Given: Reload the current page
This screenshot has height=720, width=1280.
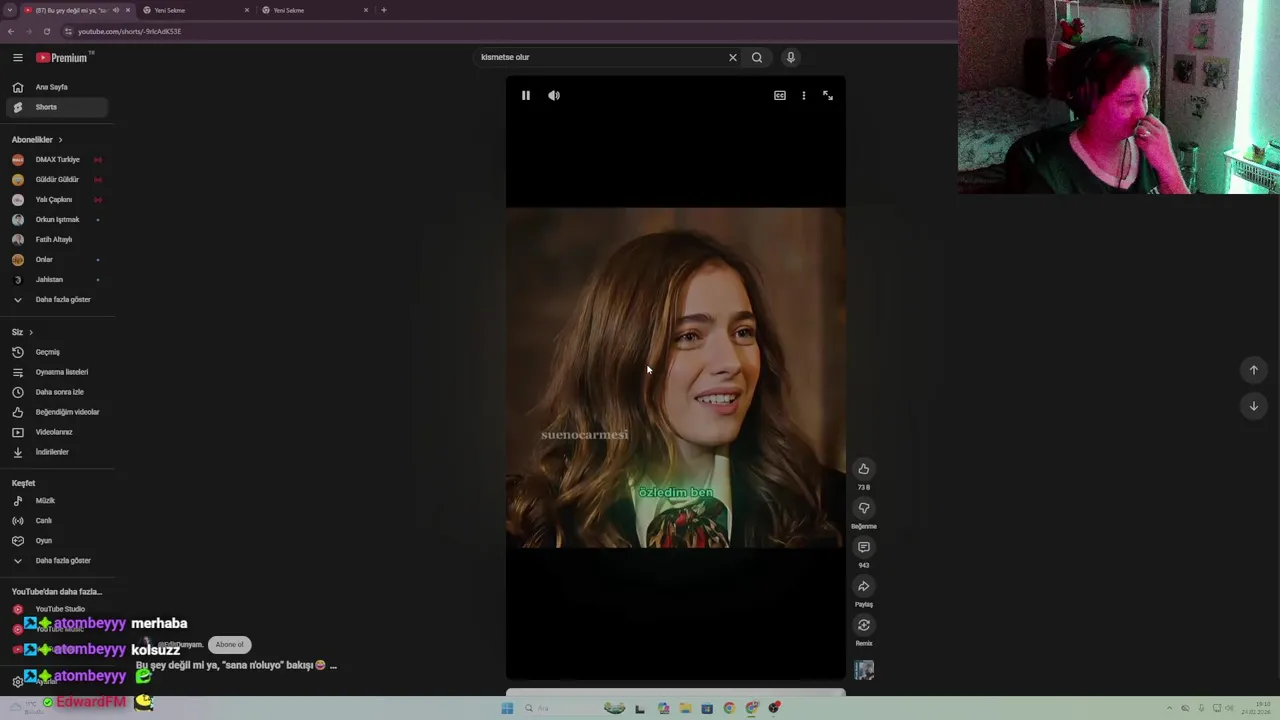Looking at the screenshot, I should click(x=47, y=31).
